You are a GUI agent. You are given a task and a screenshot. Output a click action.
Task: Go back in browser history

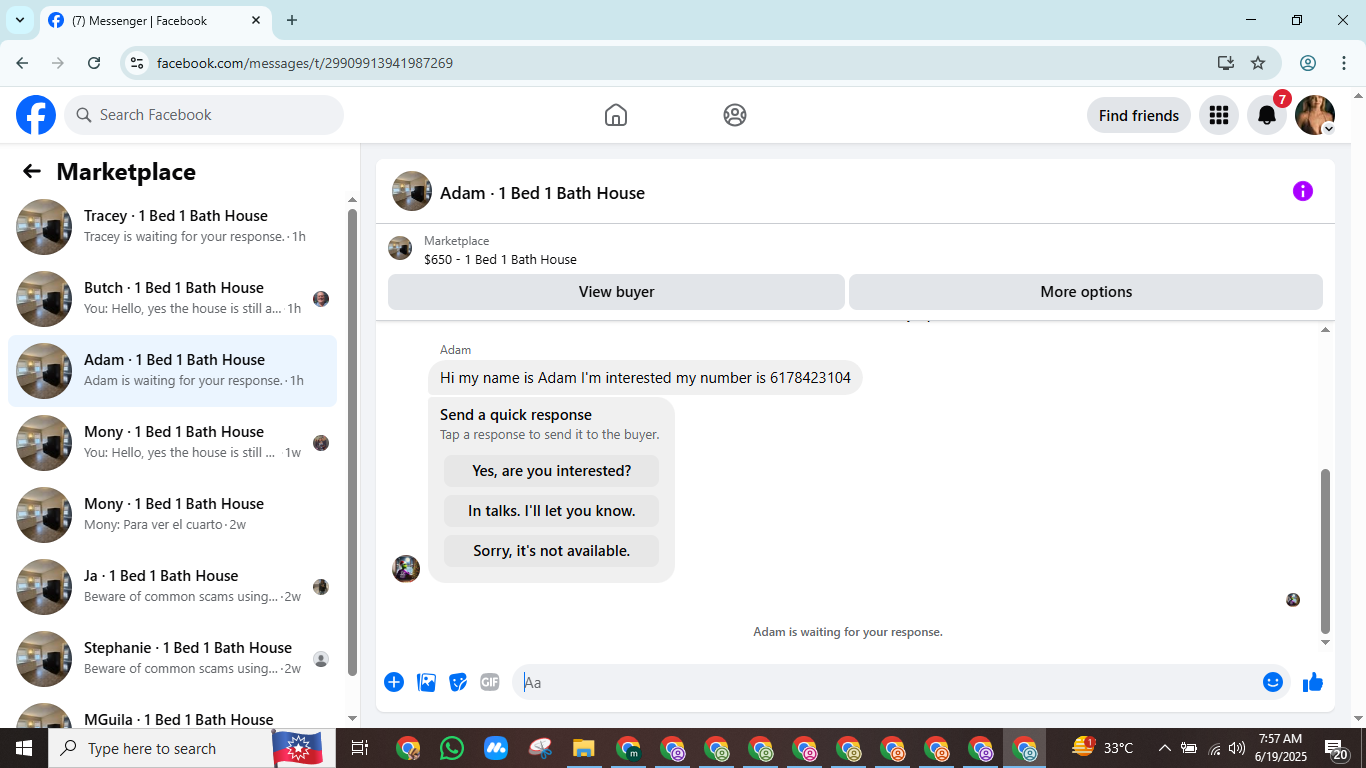click(22, 63)
